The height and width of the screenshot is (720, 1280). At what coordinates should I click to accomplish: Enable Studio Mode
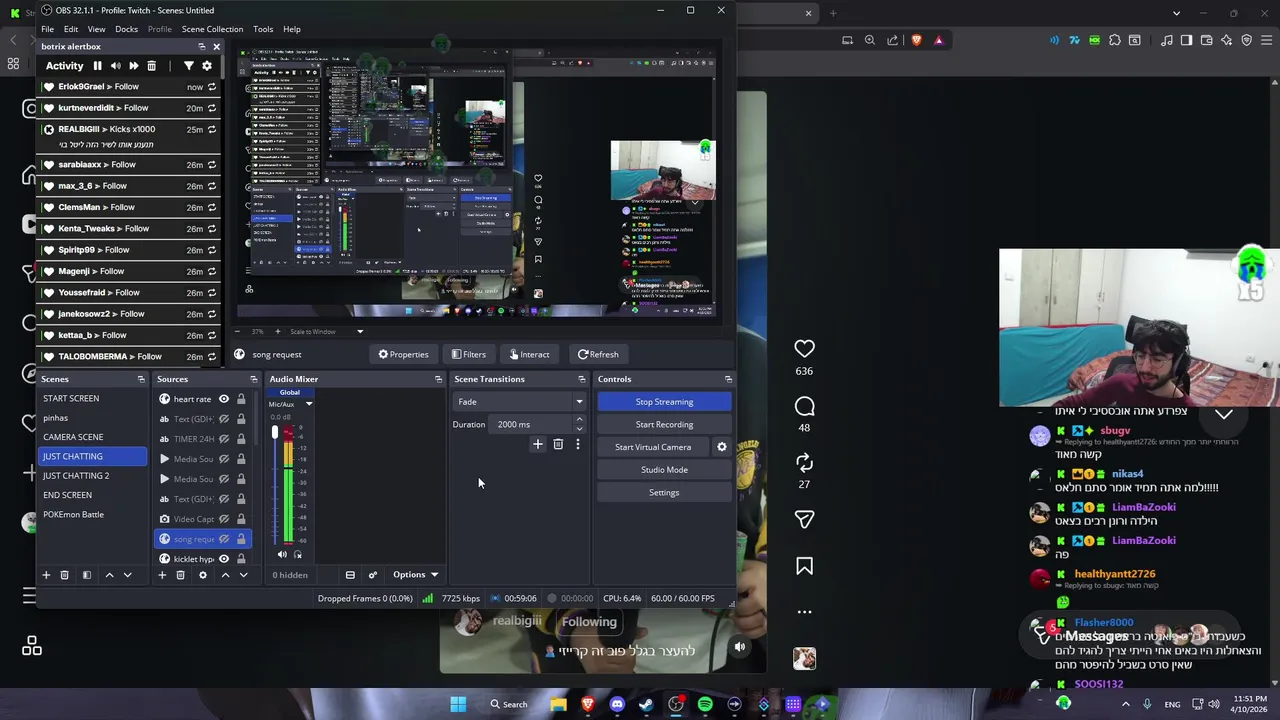point(664,470)
